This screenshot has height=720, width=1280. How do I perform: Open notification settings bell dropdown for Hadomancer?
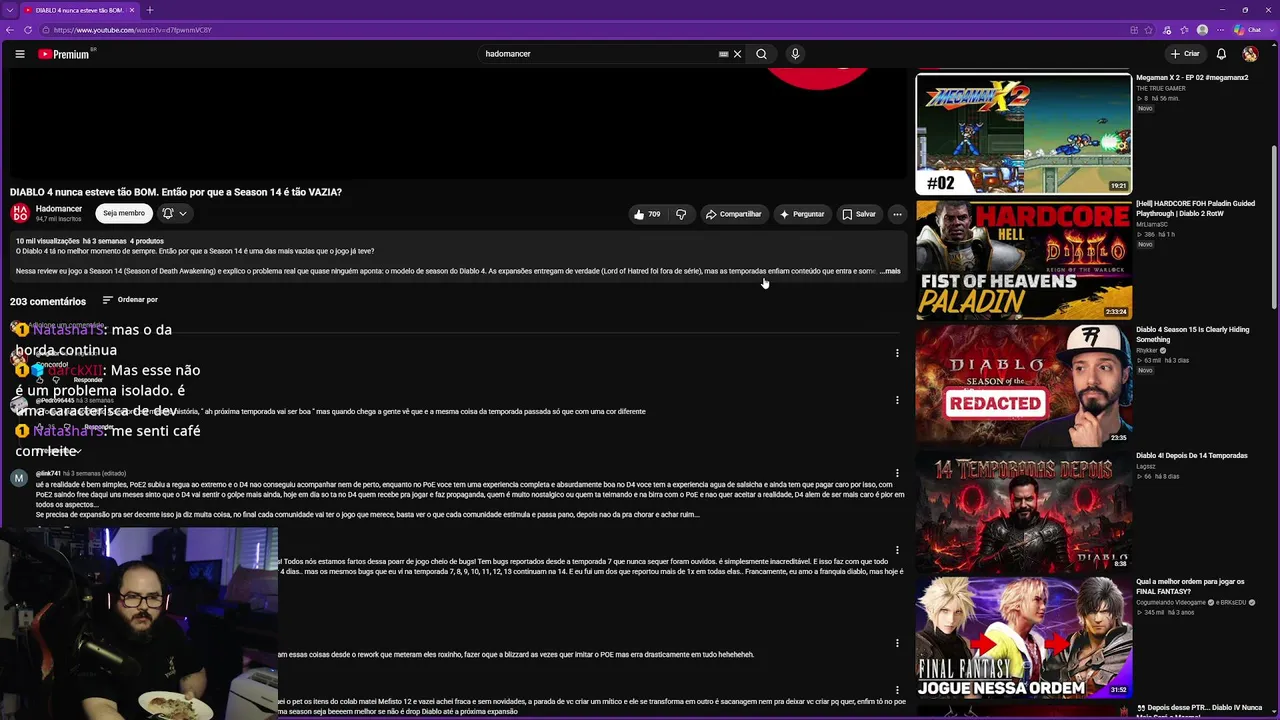(x=175, y=213)
